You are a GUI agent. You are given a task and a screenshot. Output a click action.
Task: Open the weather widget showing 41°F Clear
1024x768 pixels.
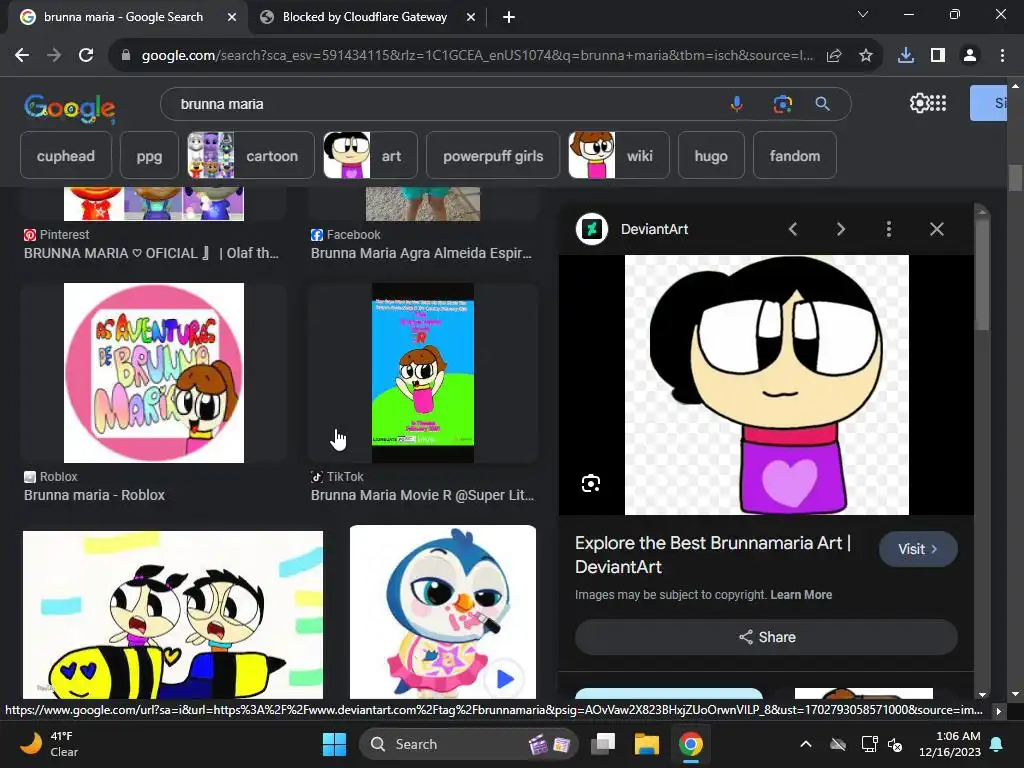(49, 744)
